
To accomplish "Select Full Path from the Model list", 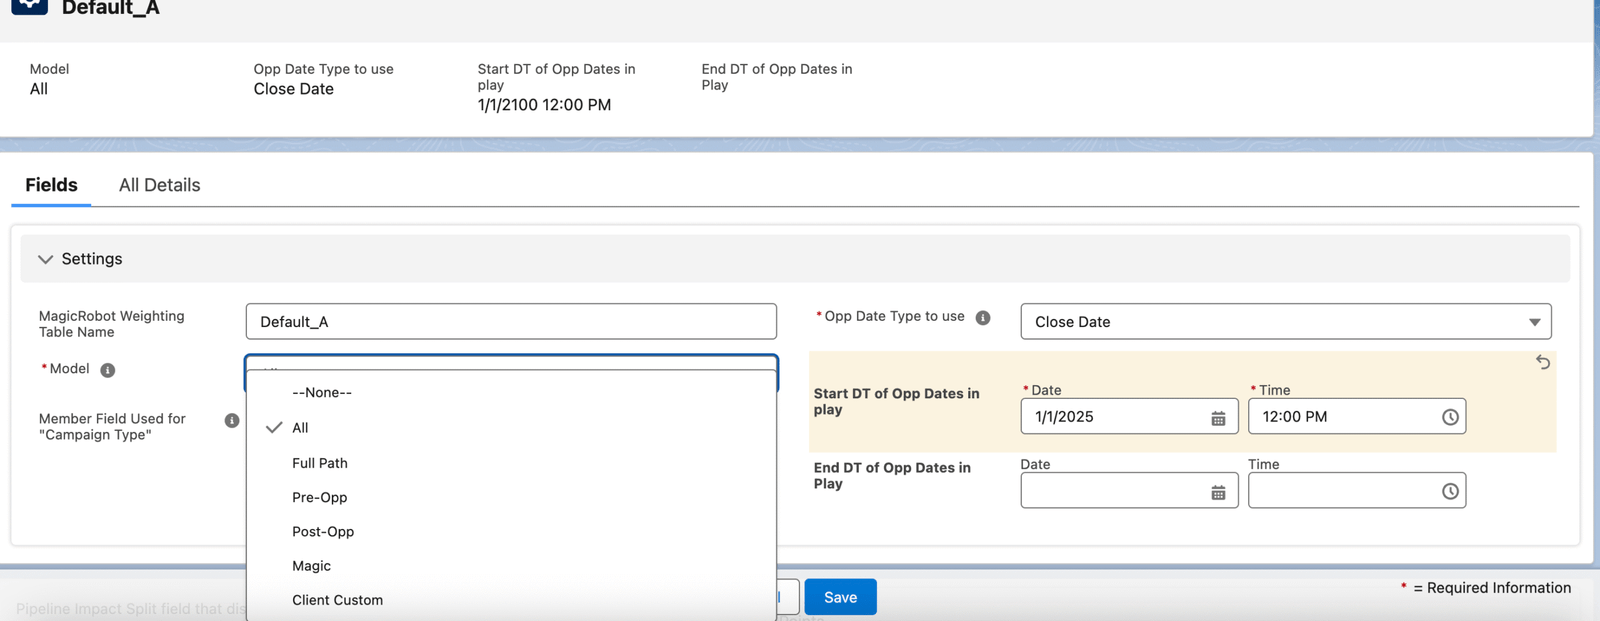I will 511,463.
